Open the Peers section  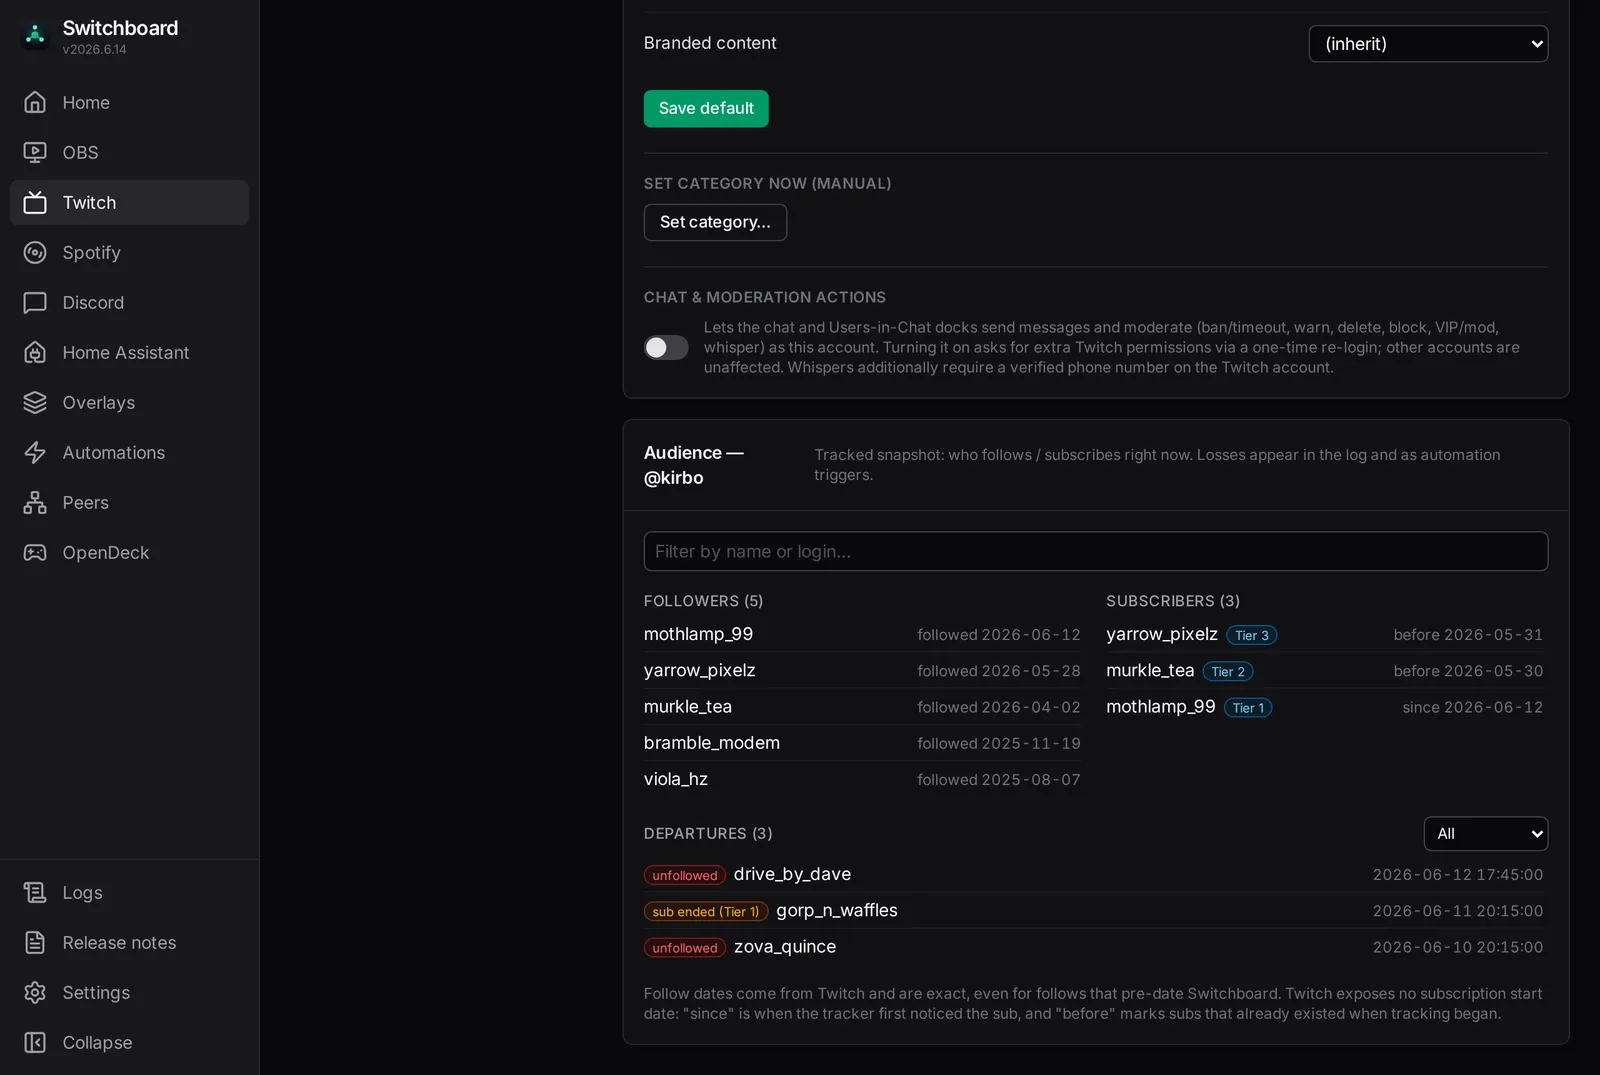coord(129,502)
